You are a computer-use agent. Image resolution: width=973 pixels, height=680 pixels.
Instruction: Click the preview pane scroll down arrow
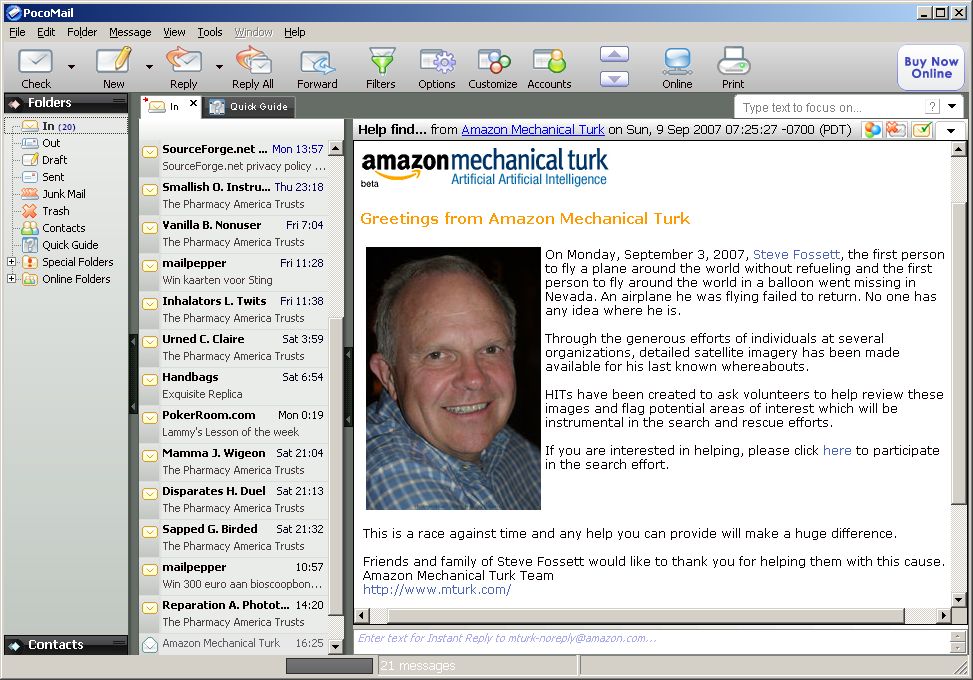(x=958, y=600)
